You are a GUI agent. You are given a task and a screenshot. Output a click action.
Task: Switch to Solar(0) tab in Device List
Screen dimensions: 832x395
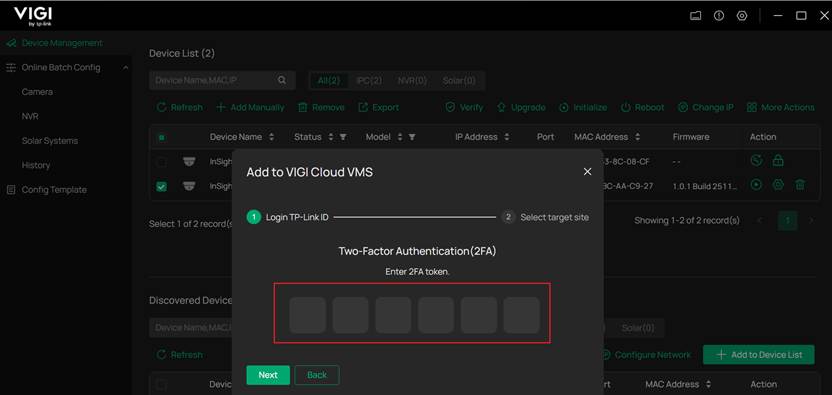(x=459, y=81)
